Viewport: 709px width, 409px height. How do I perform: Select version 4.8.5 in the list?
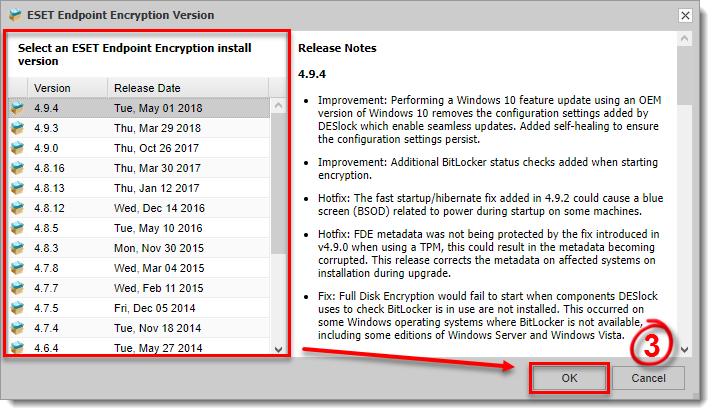(139, 228)
